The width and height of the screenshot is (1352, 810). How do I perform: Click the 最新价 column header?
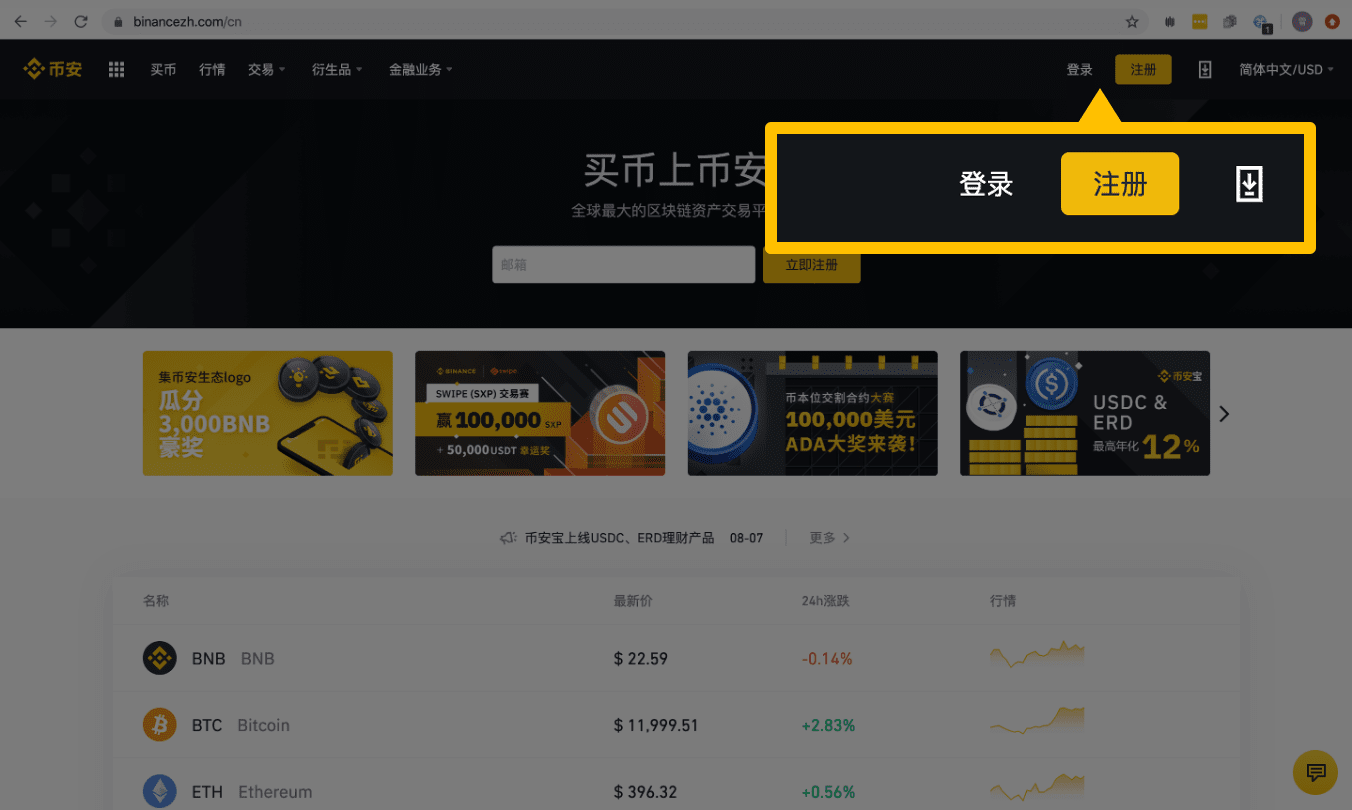click(633, 601)
